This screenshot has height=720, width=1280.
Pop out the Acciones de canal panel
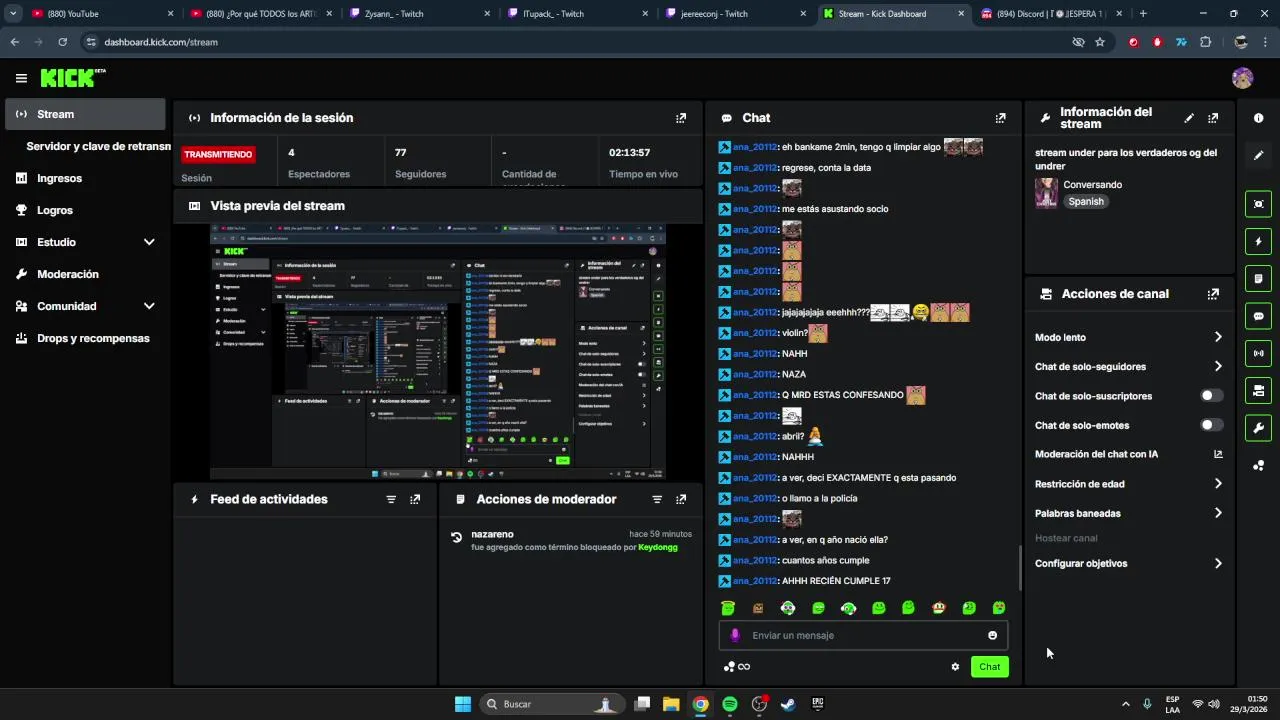(x=1213, y=294)
